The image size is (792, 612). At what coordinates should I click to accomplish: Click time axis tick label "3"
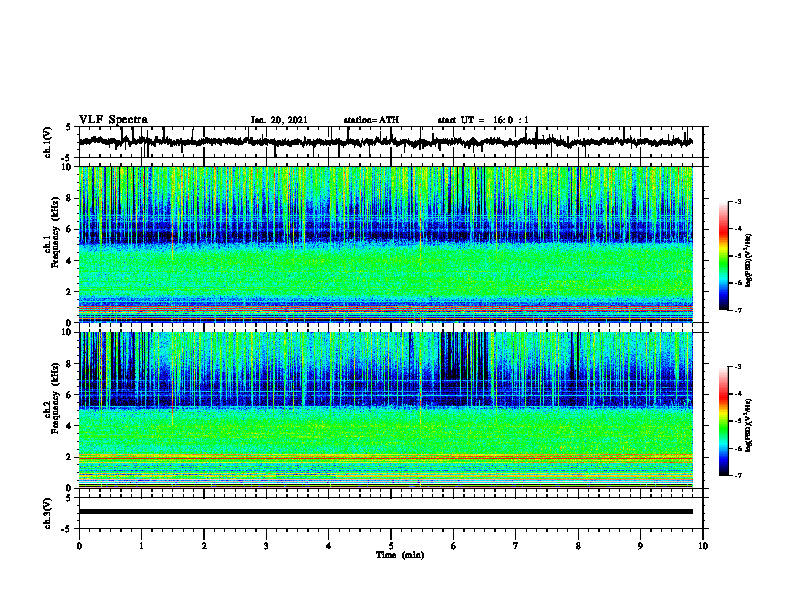tap(266, 546)
